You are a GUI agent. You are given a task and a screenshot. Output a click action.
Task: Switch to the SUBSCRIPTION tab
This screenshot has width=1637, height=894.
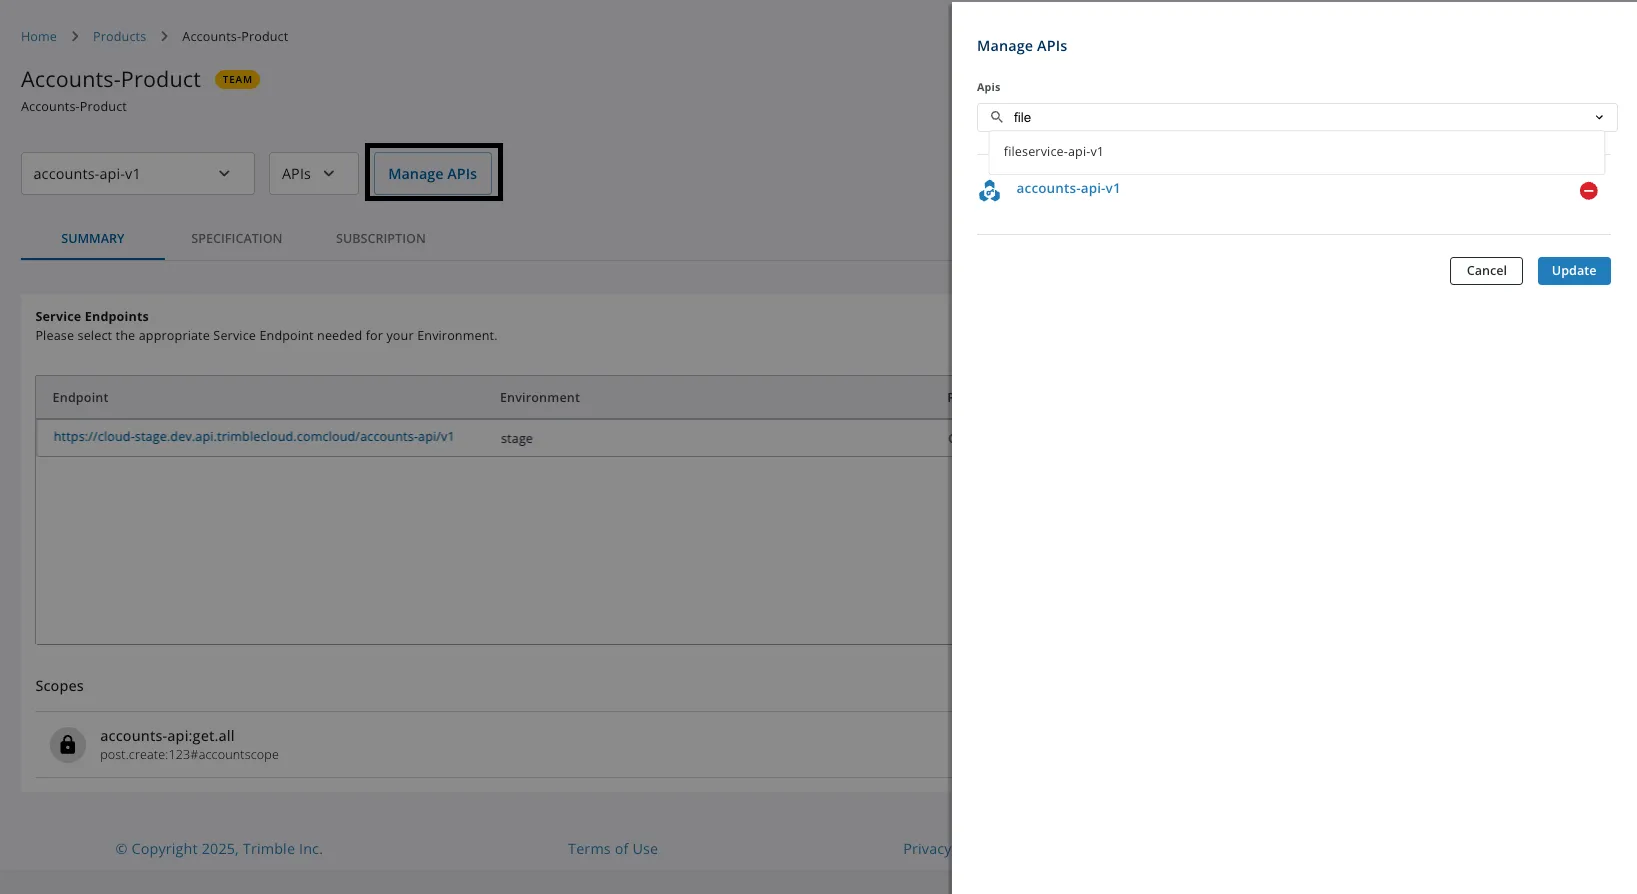click(x=381, y=239)
